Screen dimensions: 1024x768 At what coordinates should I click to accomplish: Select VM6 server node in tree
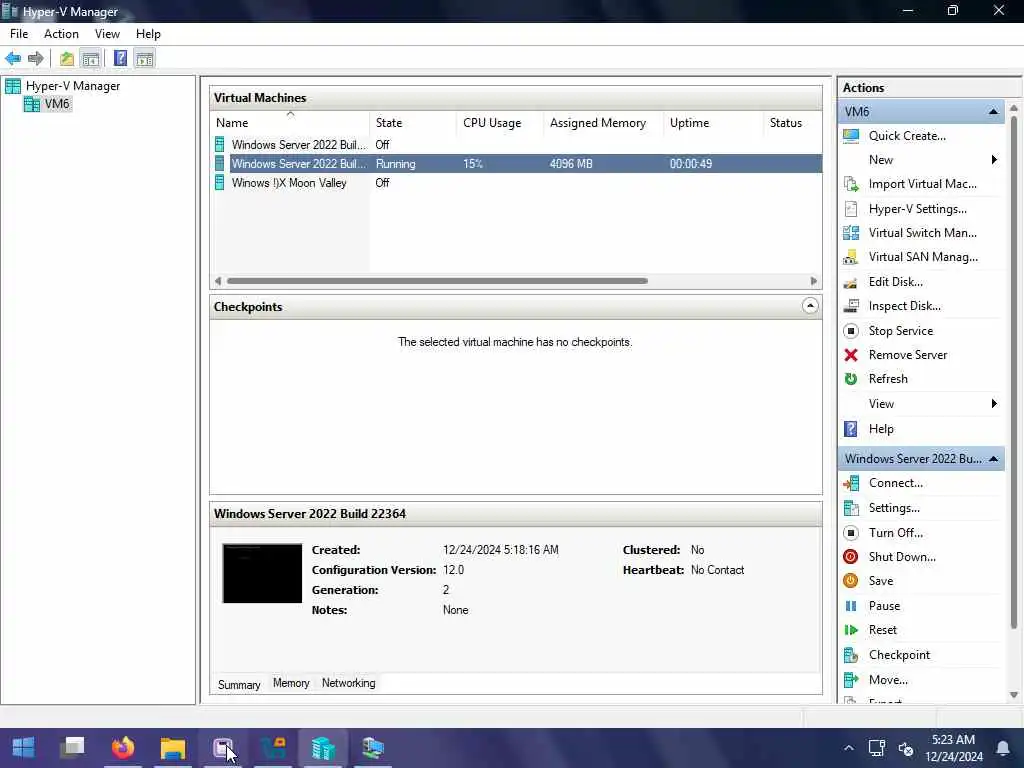coord(57,104)
